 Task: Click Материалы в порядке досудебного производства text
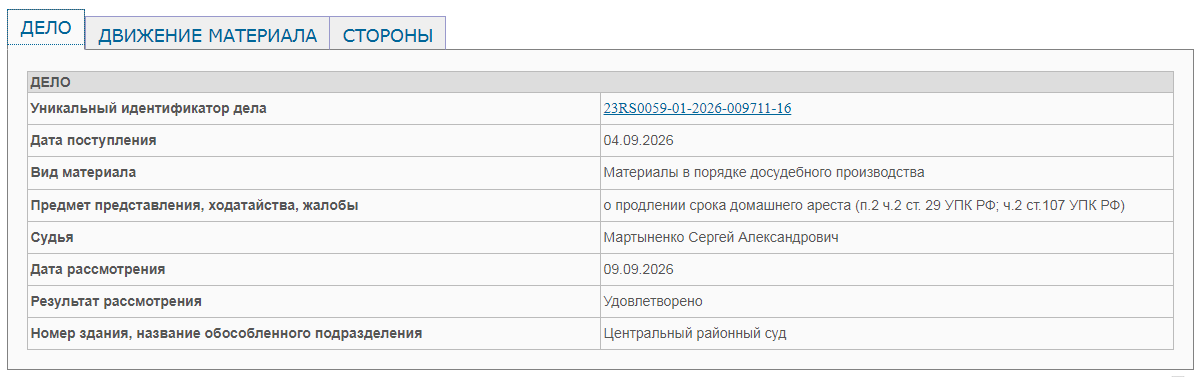(x=764, y=172)
